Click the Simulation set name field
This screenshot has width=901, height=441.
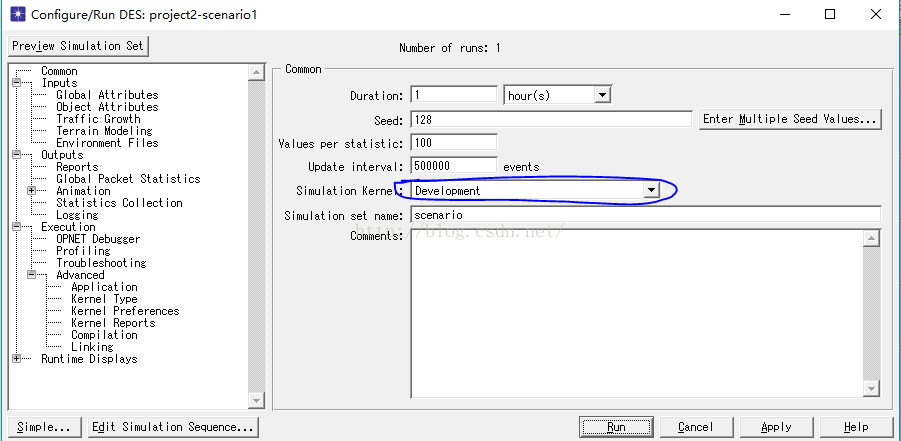pyautogui.click(x=646, y=215)
